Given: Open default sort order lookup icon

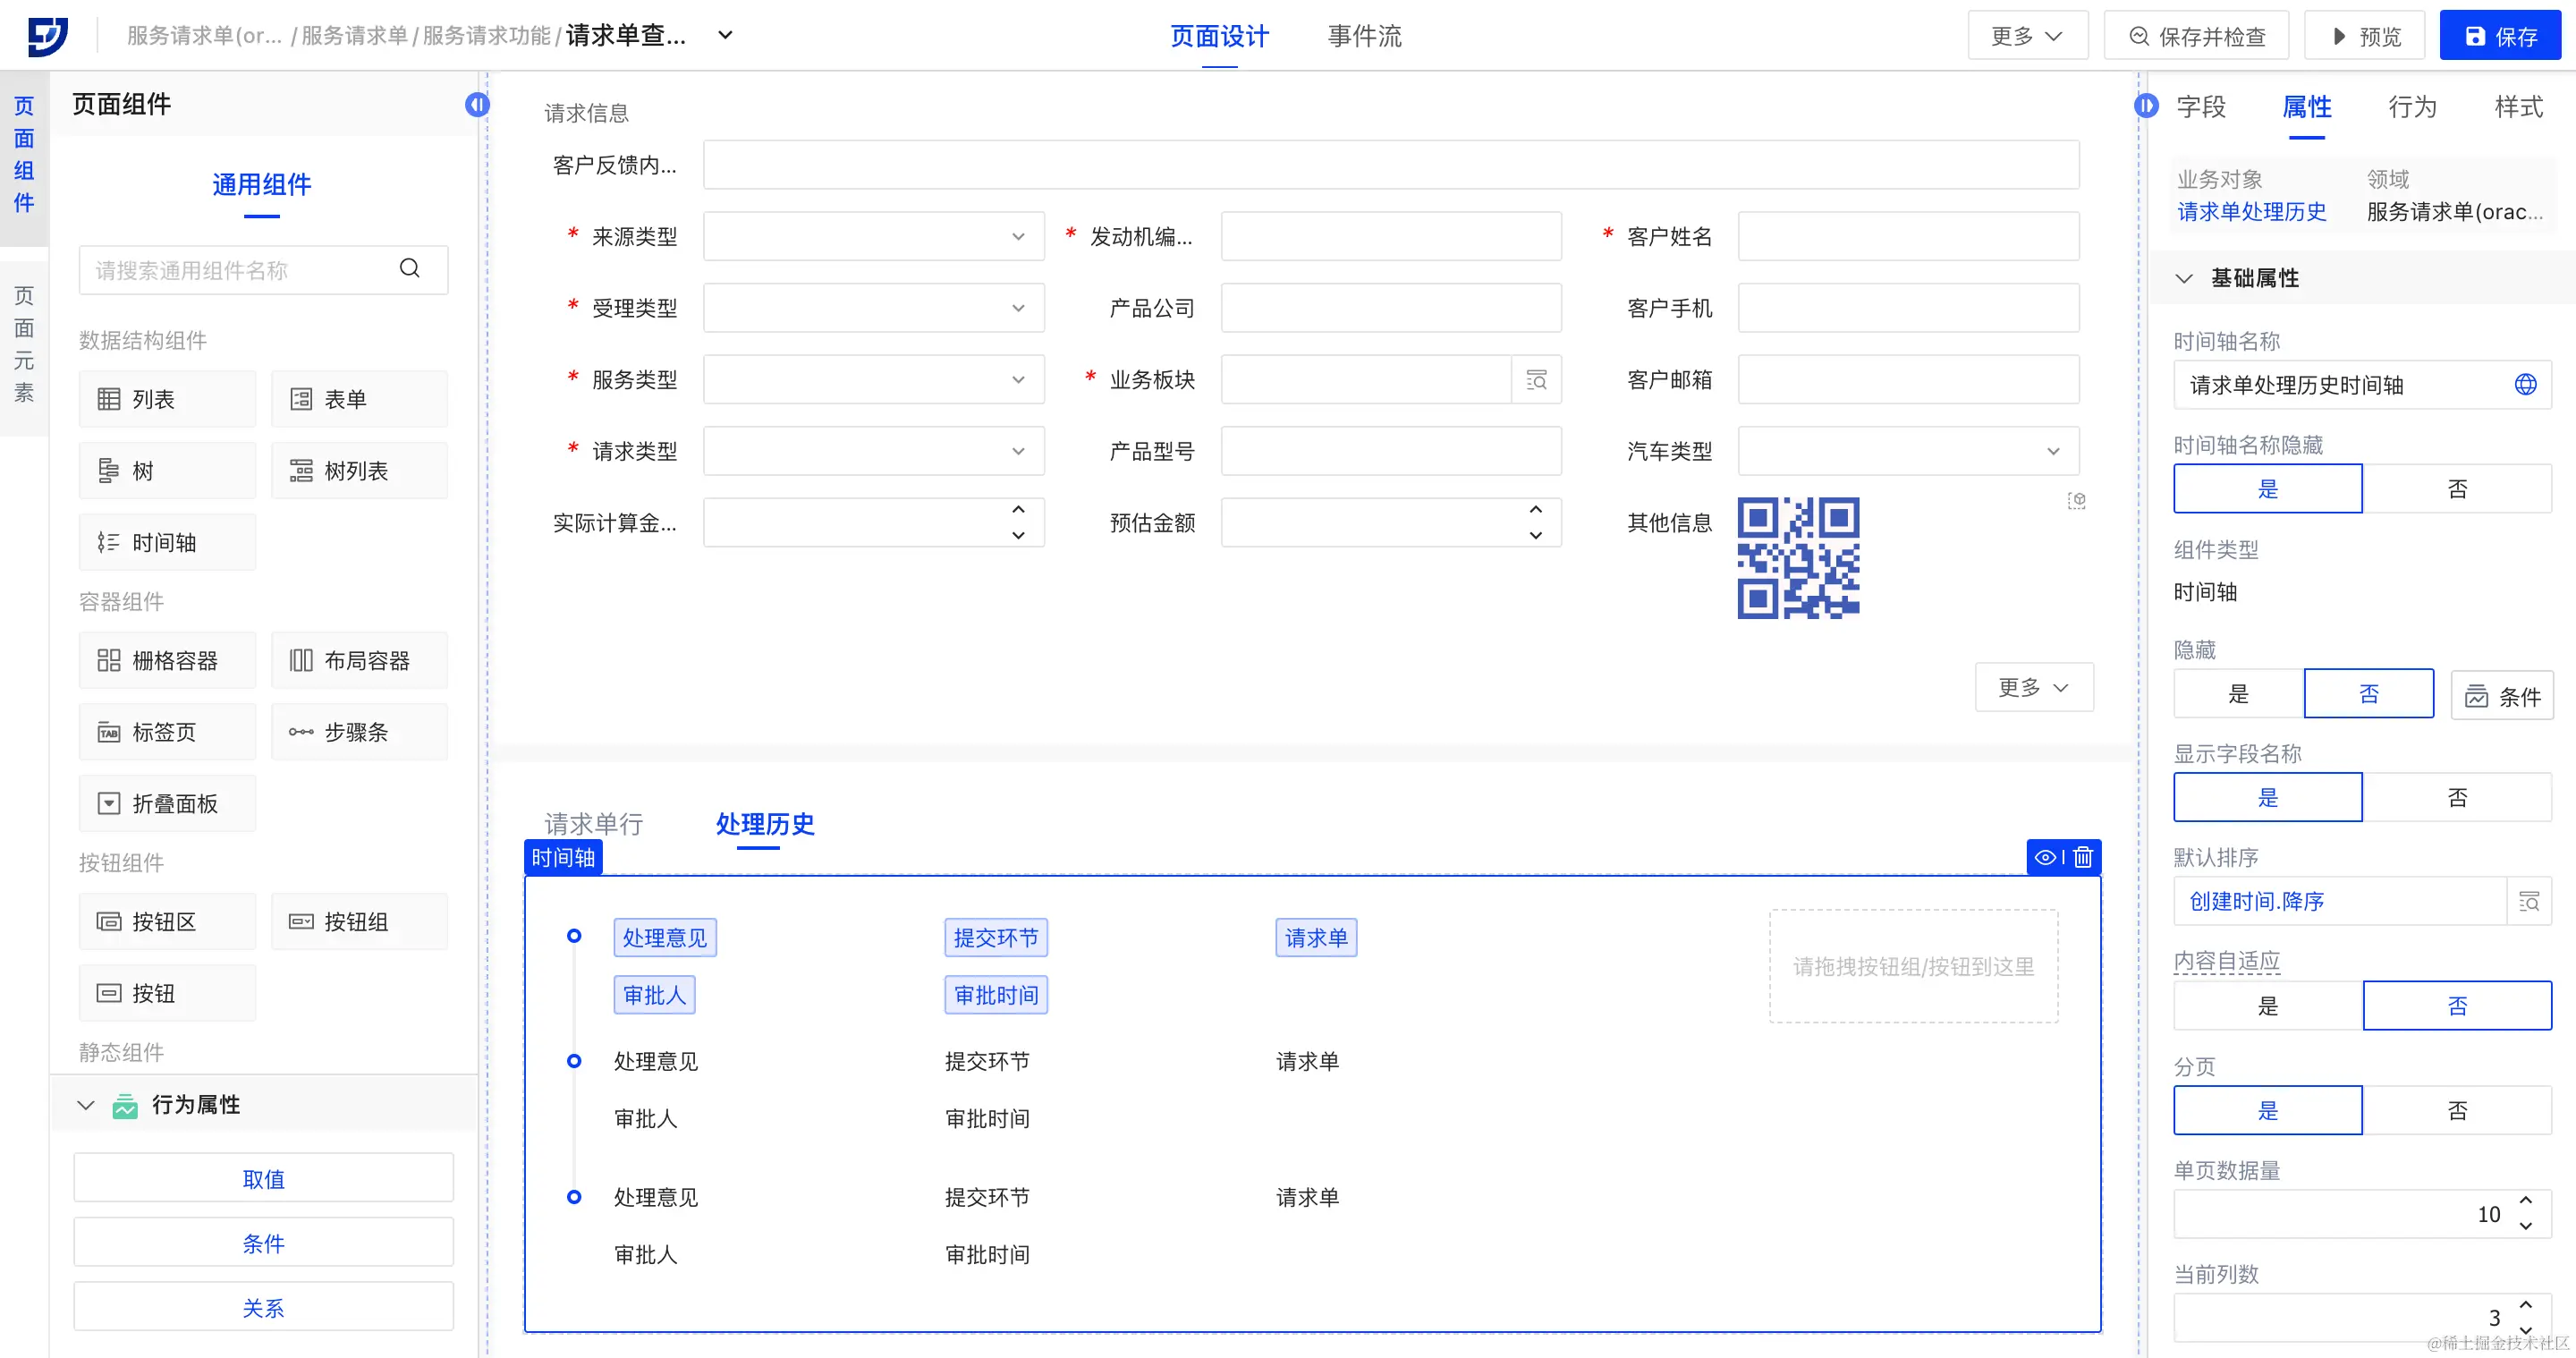Looking at the screenshot, I should coord(2529,902).
